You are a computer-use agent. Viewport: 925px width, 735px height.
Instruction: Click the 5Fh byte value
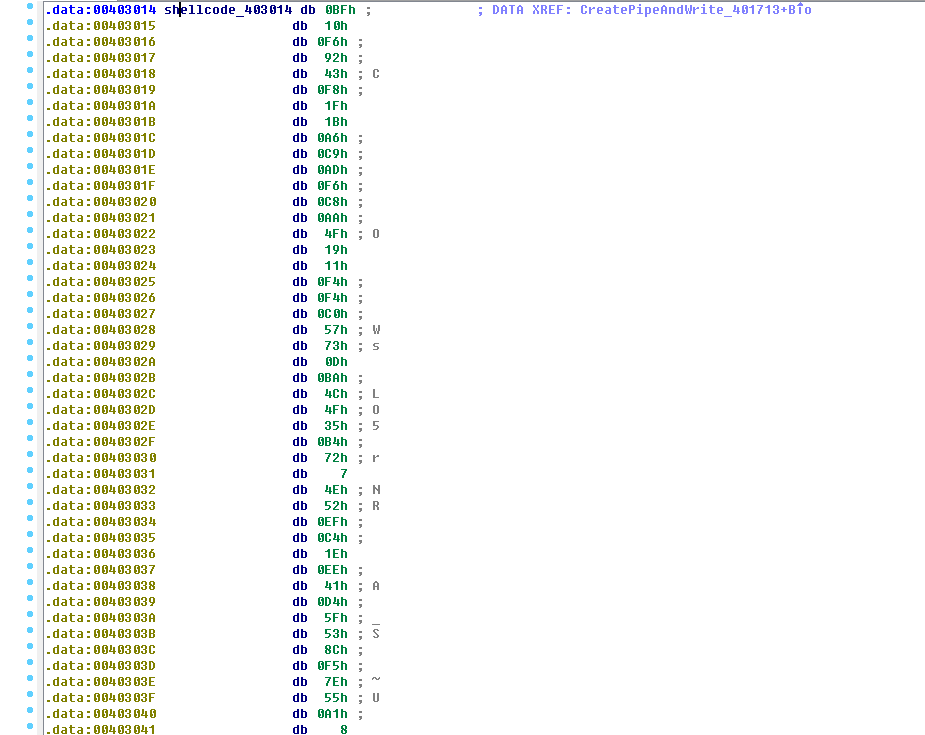(336, 618)
